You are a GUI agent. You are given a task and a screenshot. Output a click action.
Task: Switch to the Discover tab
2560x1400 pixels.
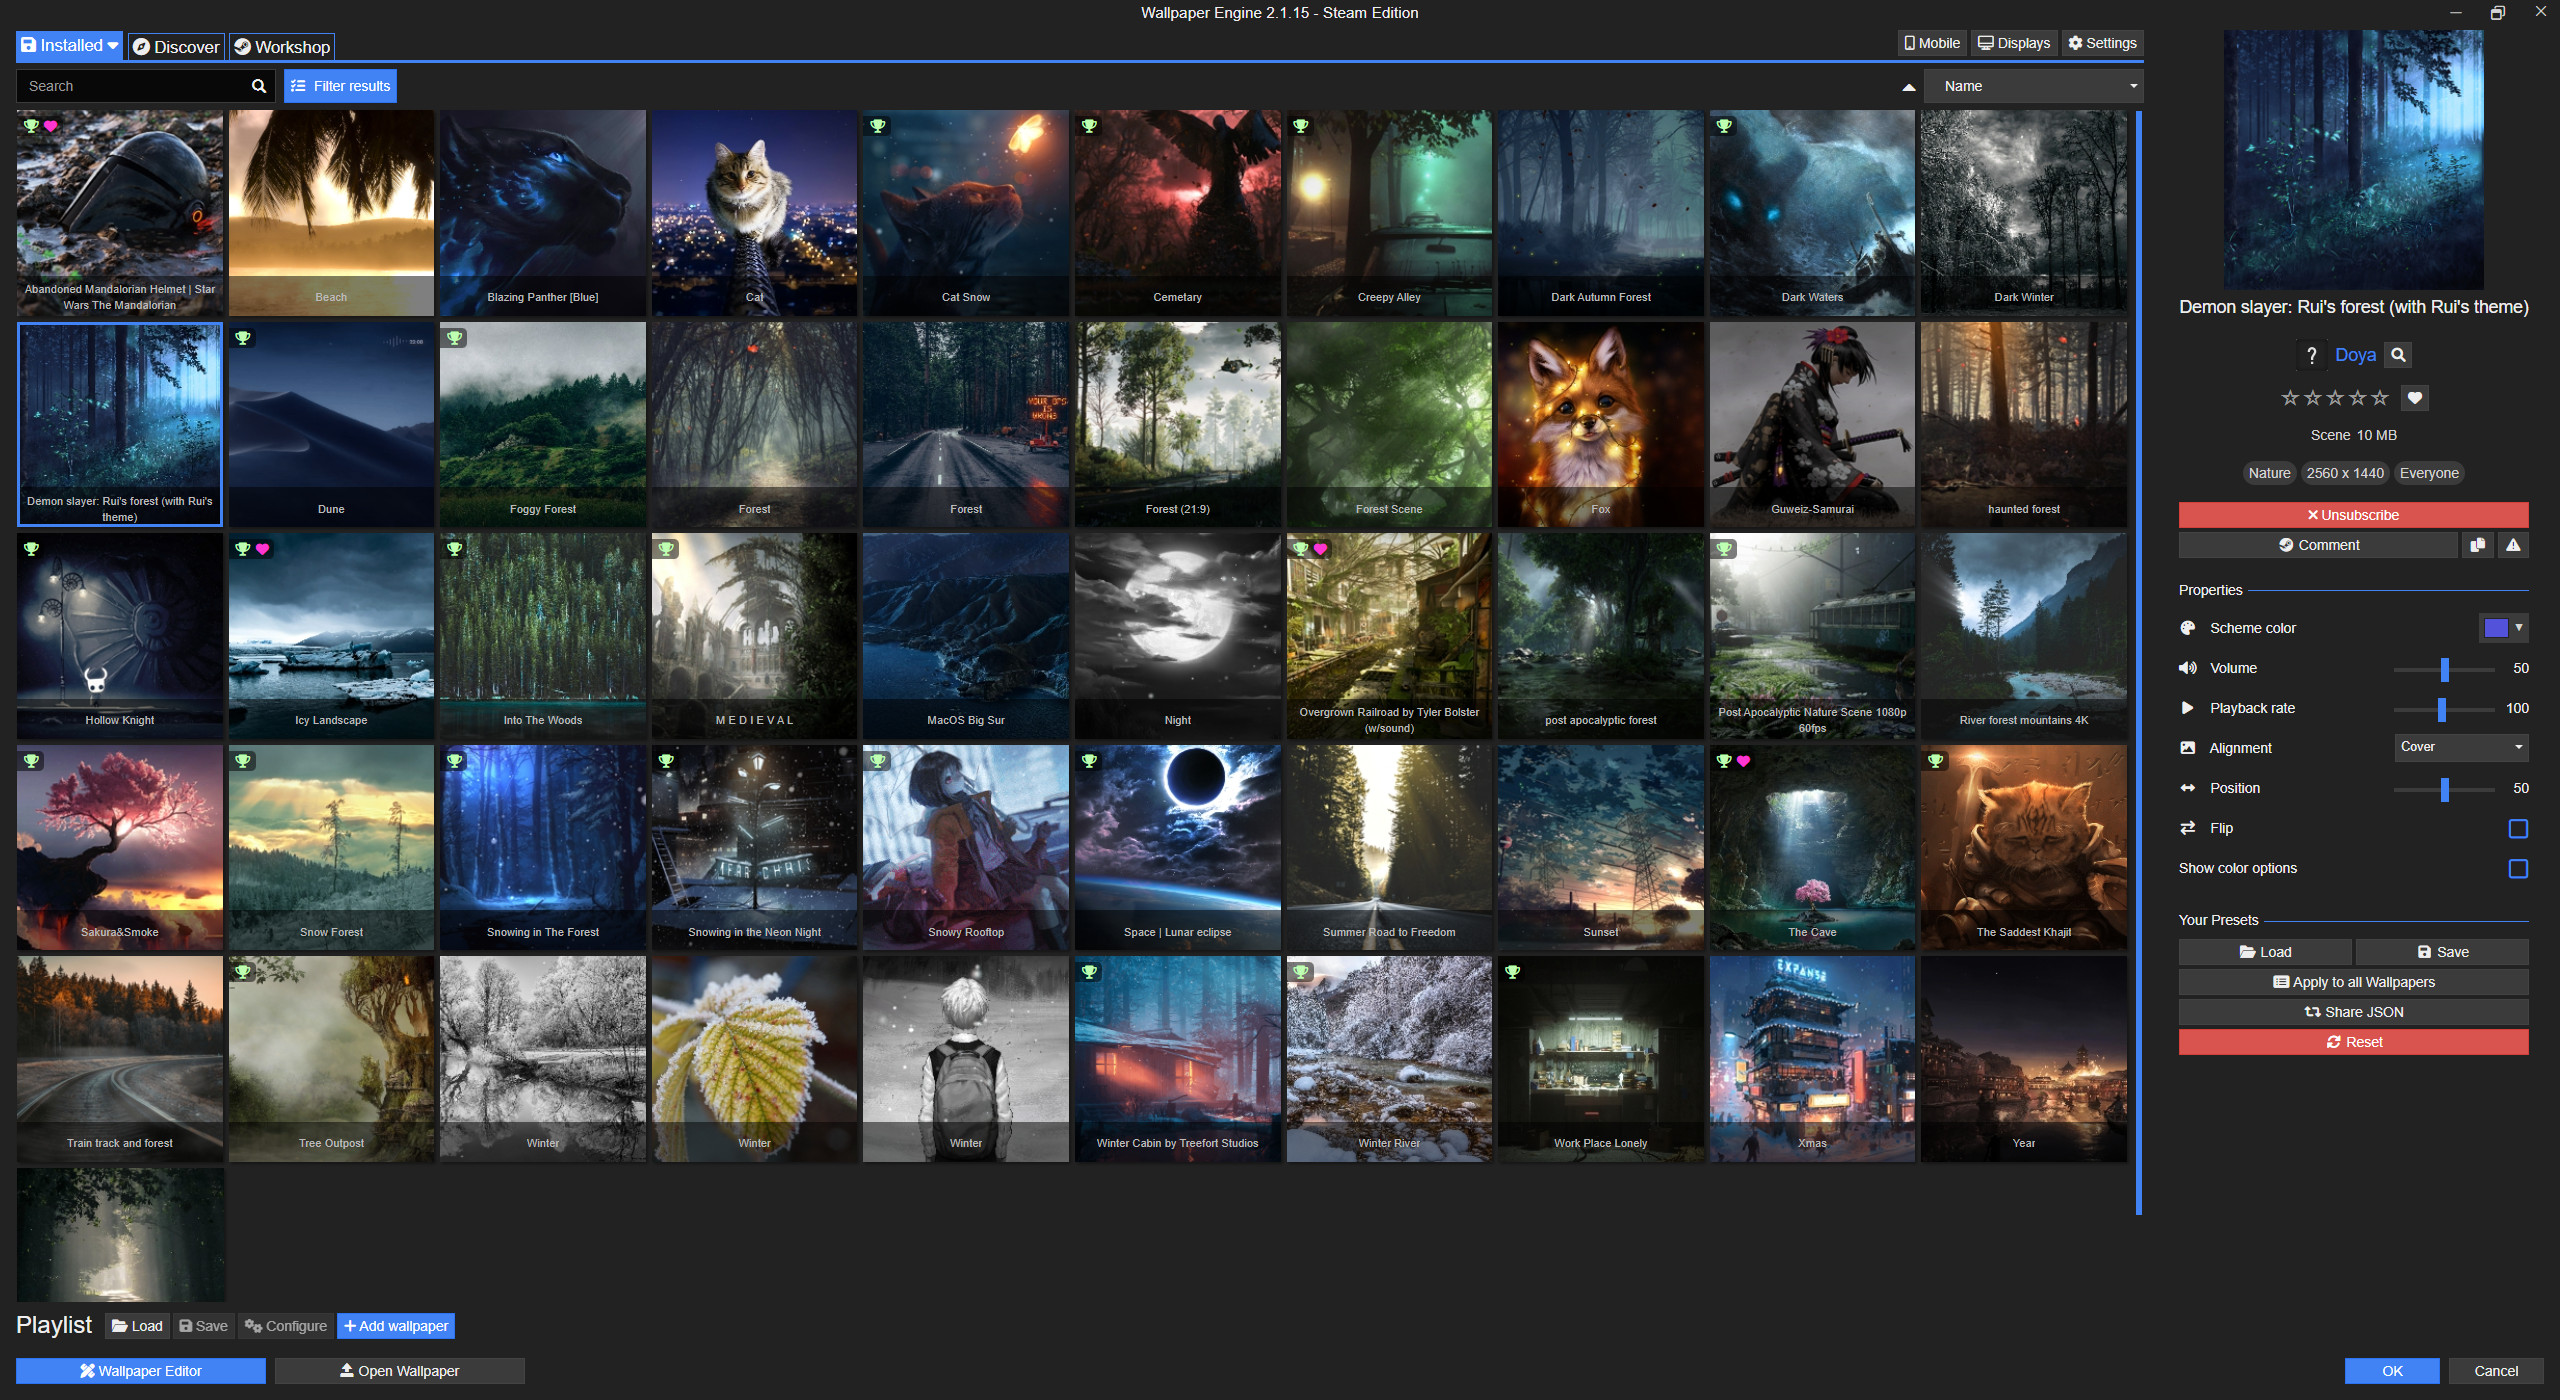[176, 47]
